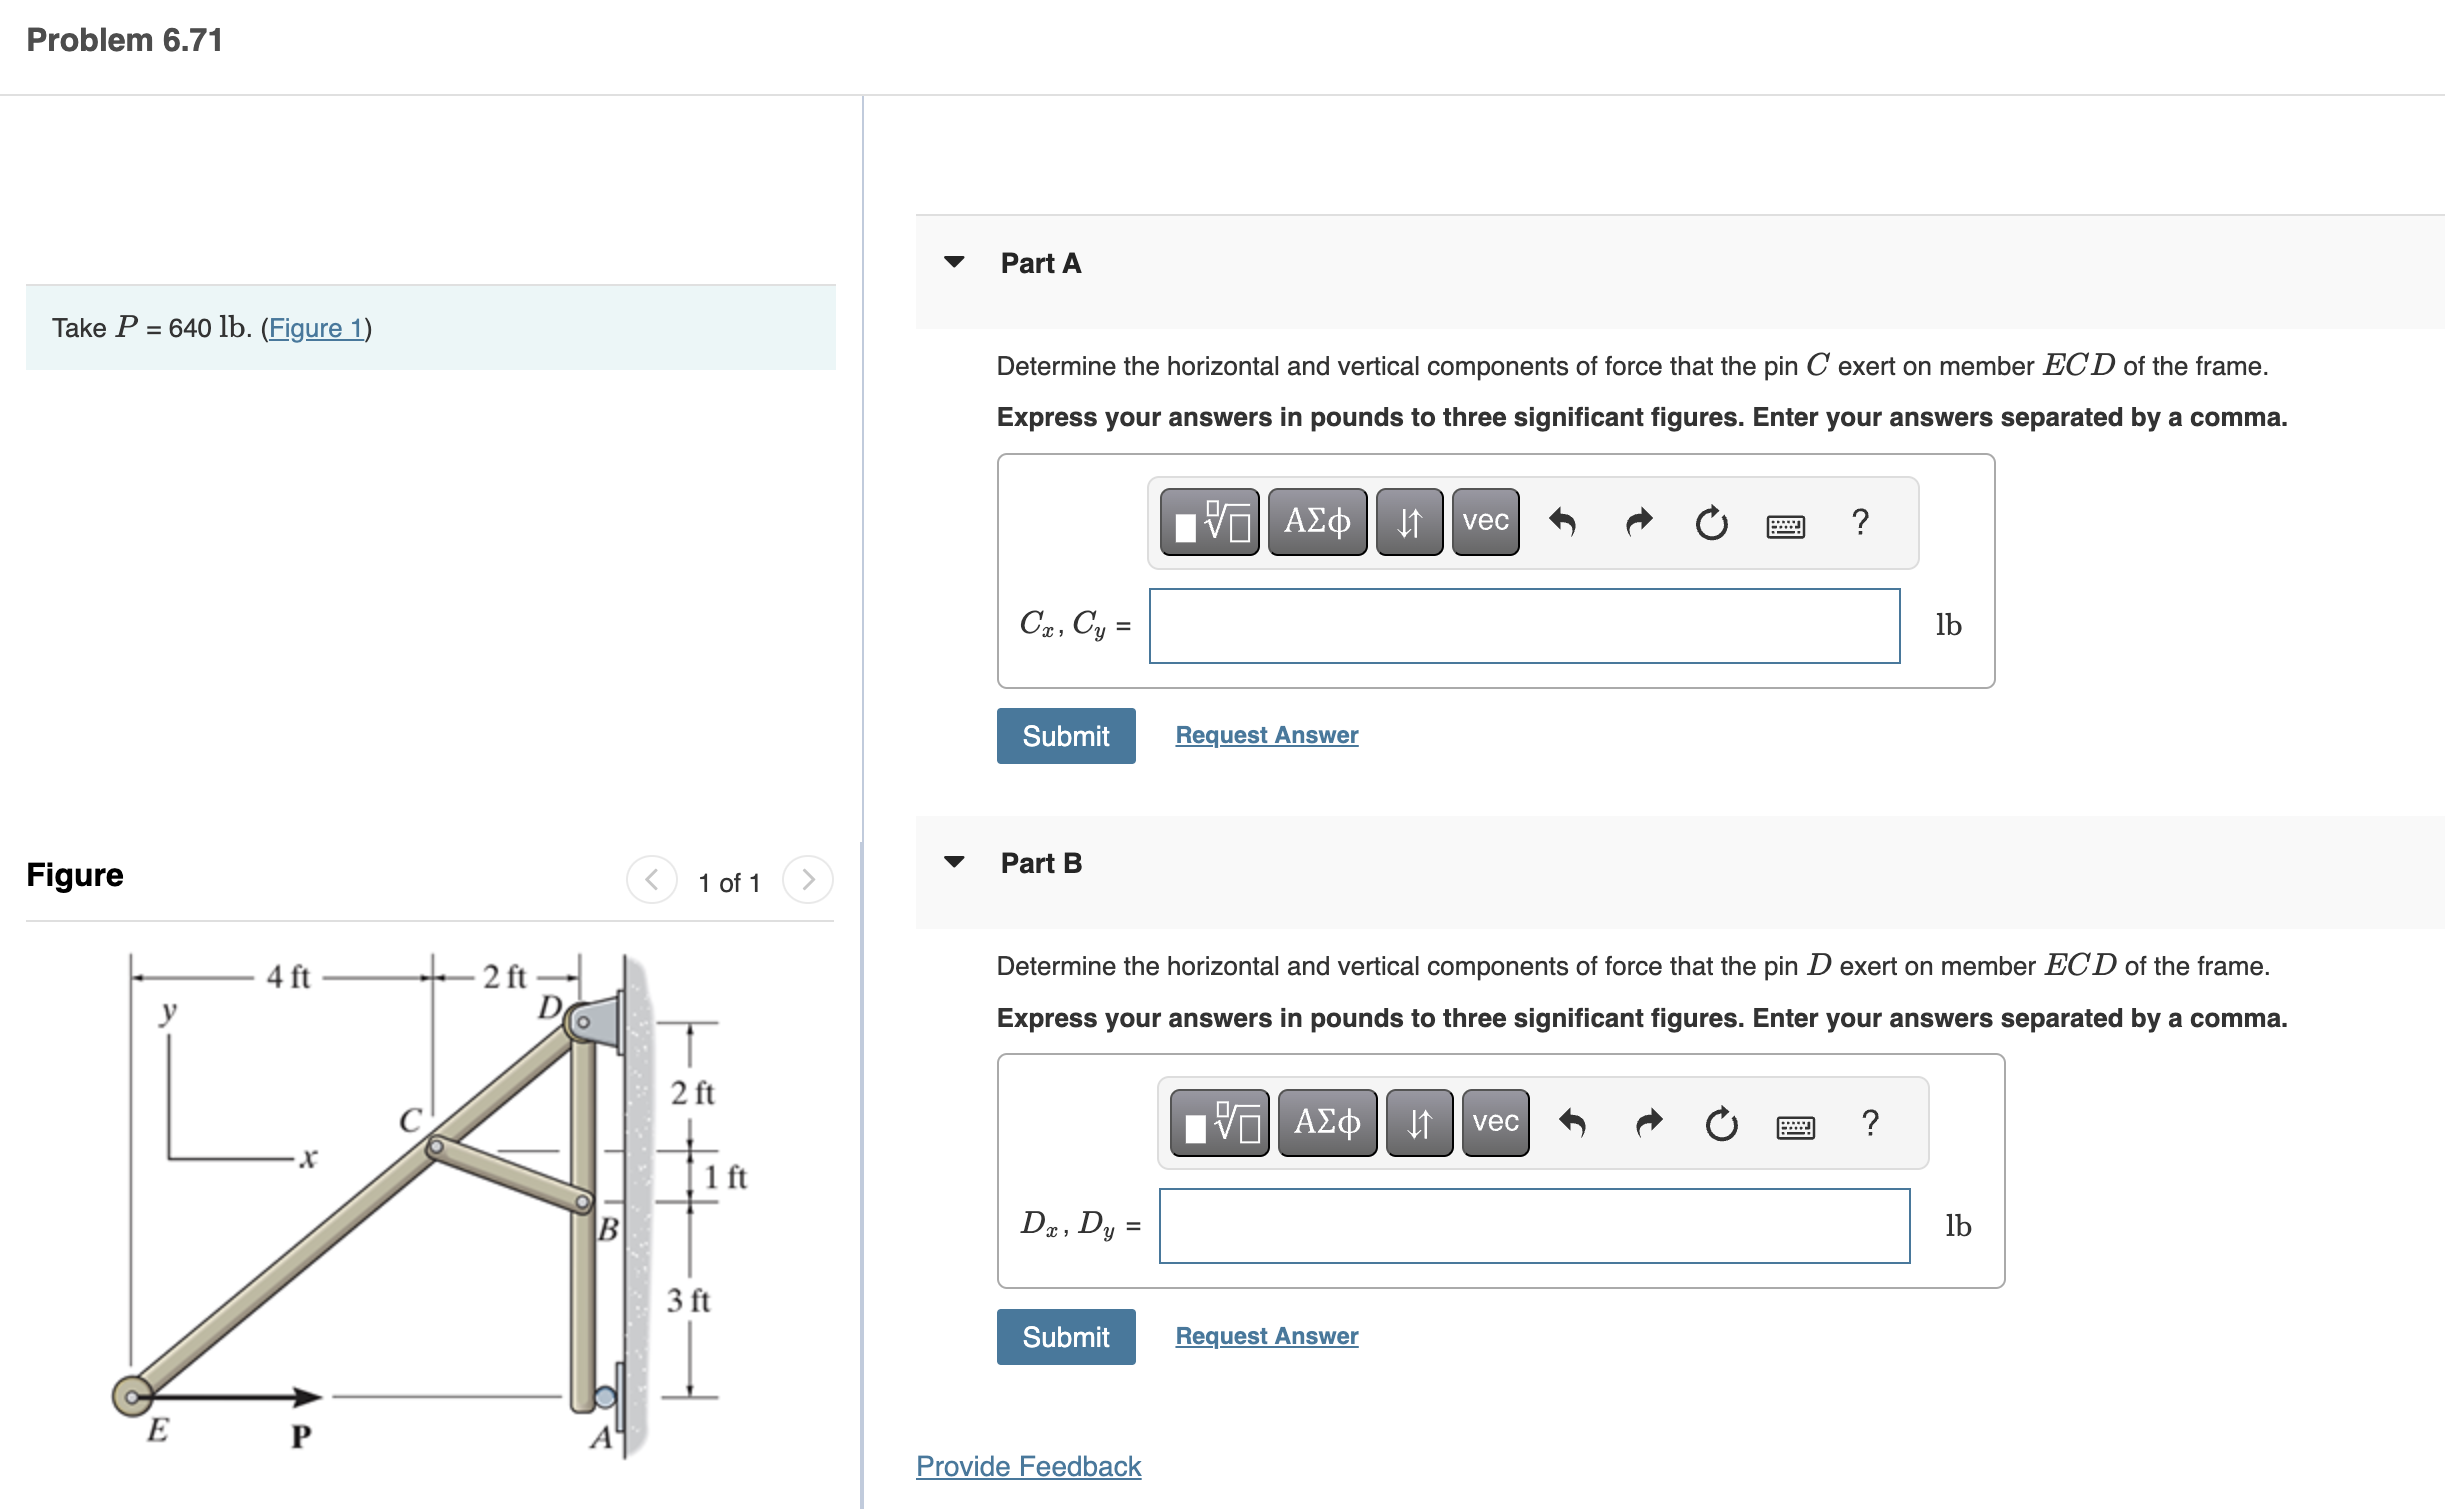Collapse the Part A section
Image resolution: width=2445 pixels, height=1509 pixels.
pos(956,262)
